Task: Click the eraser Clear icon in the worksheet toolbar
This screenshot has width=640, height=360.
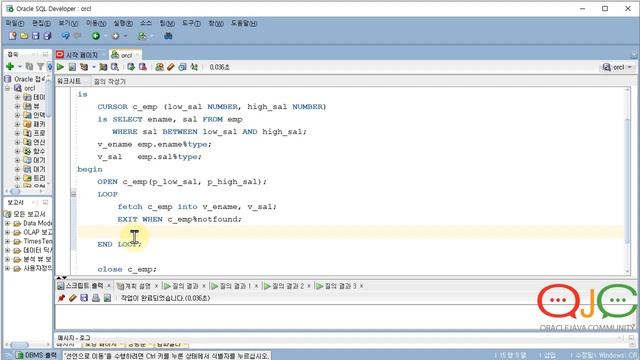Action: [x=171, y=67]
